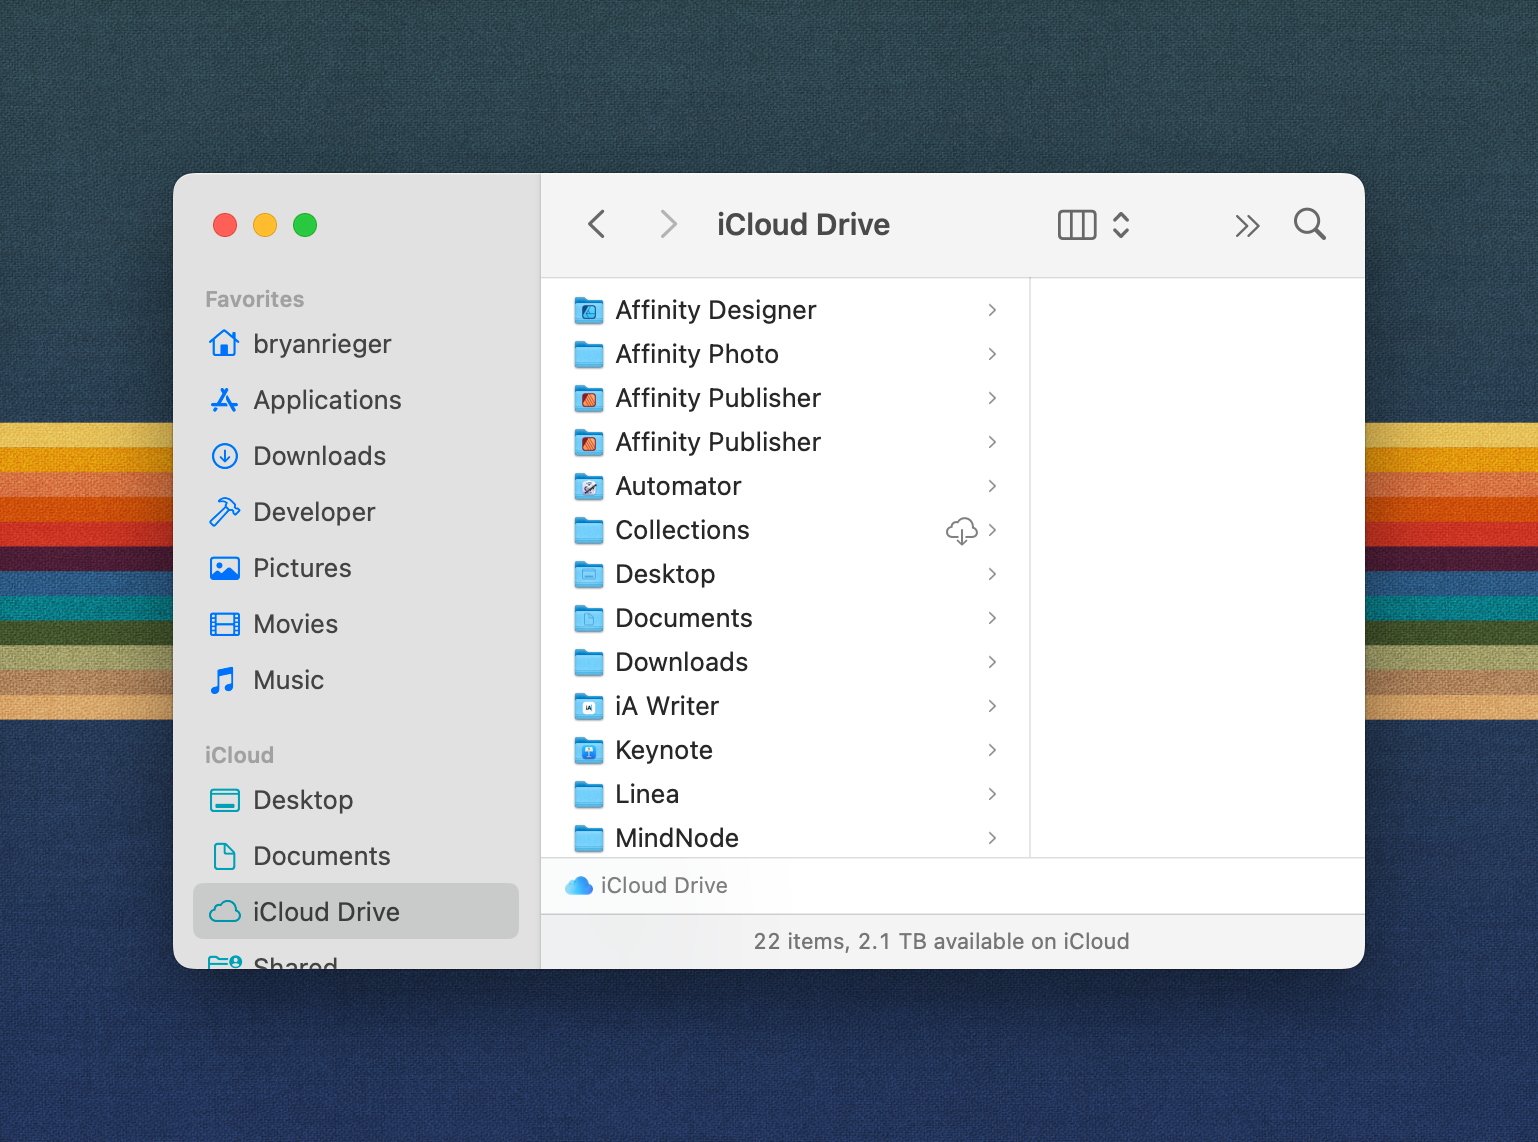Viewport: 1538px width, 1142px height.
Task: Click the Favorites section header
Action: [x=254, y=299]
